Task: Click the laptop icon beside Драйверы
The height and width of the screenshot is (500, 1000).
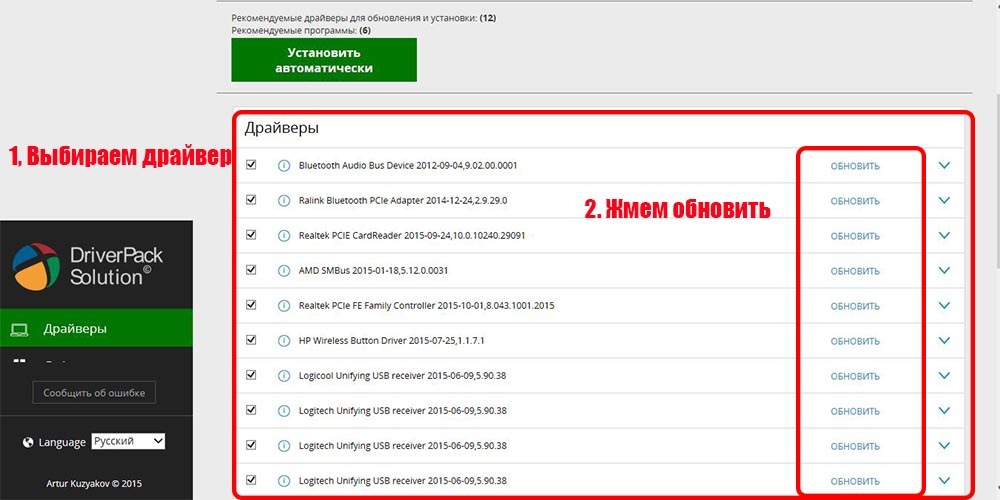Action: pos(20,330)
